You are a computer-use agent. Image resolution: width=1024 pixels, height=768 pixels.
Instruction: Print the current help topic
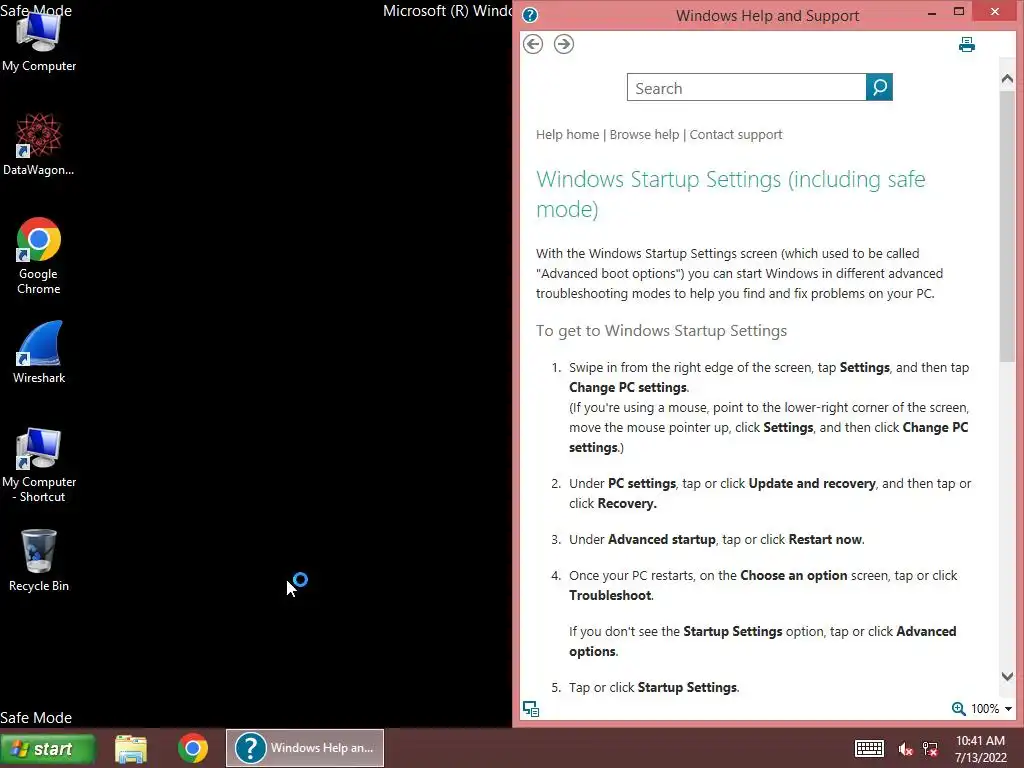(x=967, y=44)
